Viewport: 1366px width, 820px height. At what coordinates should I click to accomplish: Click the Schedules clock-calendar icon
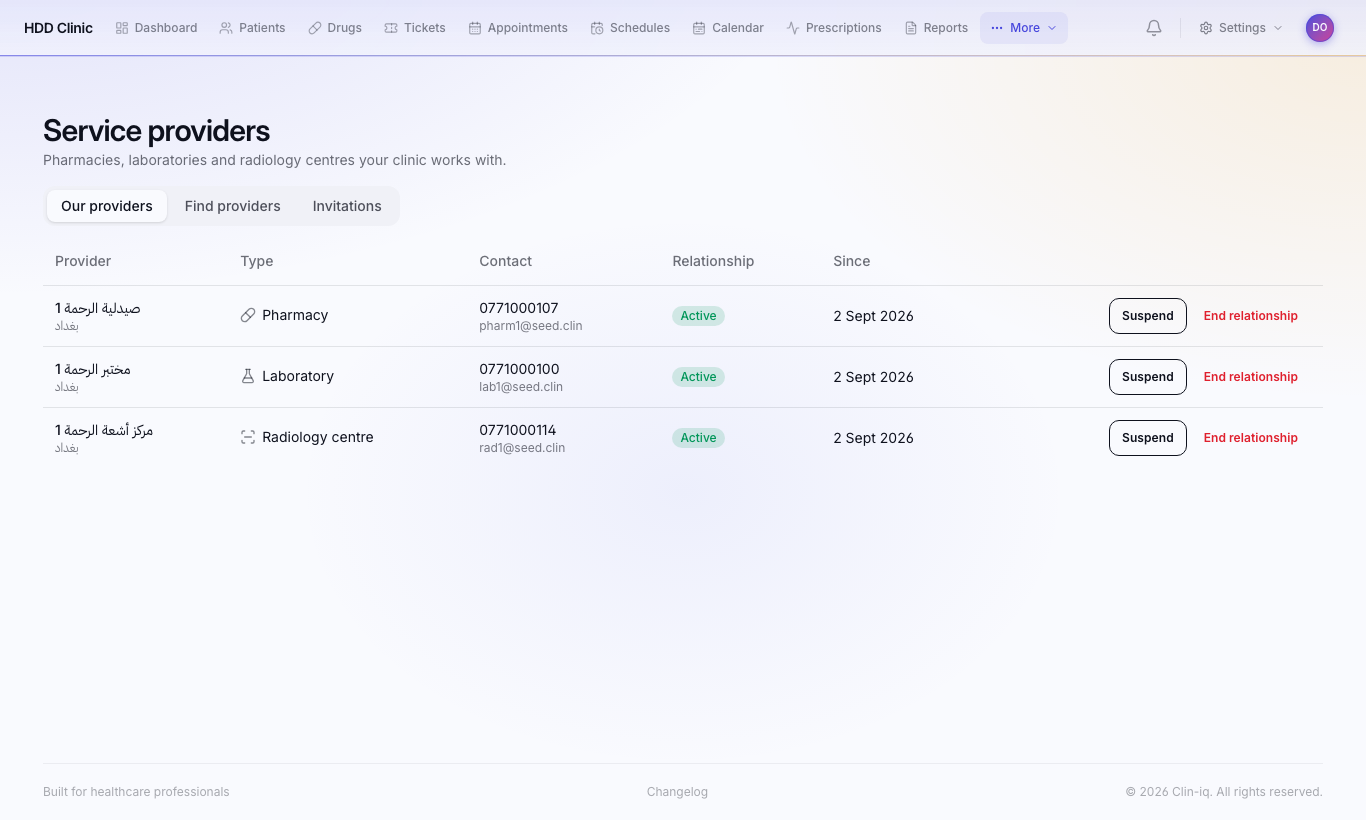[597, 28]
